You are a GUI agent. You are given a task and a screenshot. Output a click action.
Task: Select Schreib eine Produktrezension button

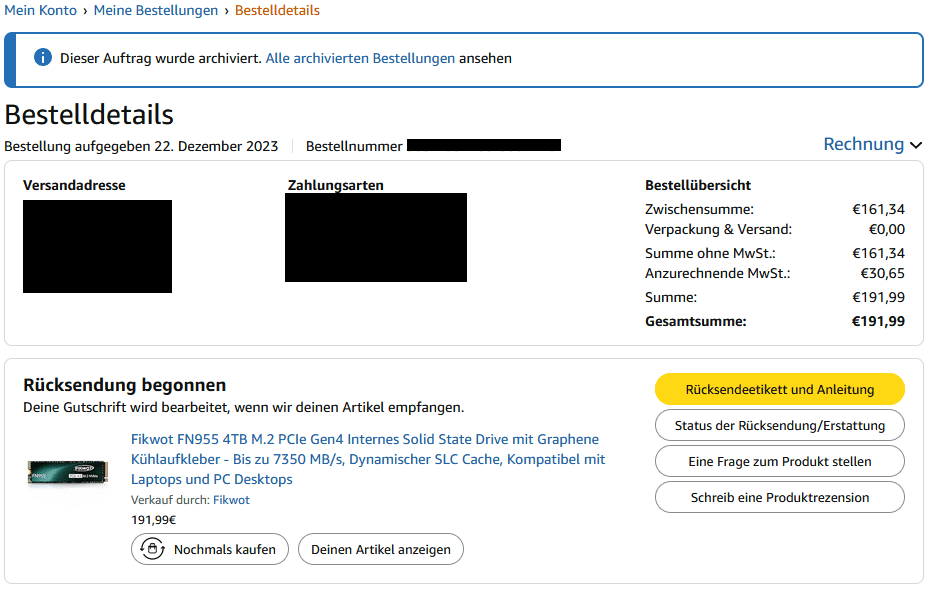pos(779,497)
